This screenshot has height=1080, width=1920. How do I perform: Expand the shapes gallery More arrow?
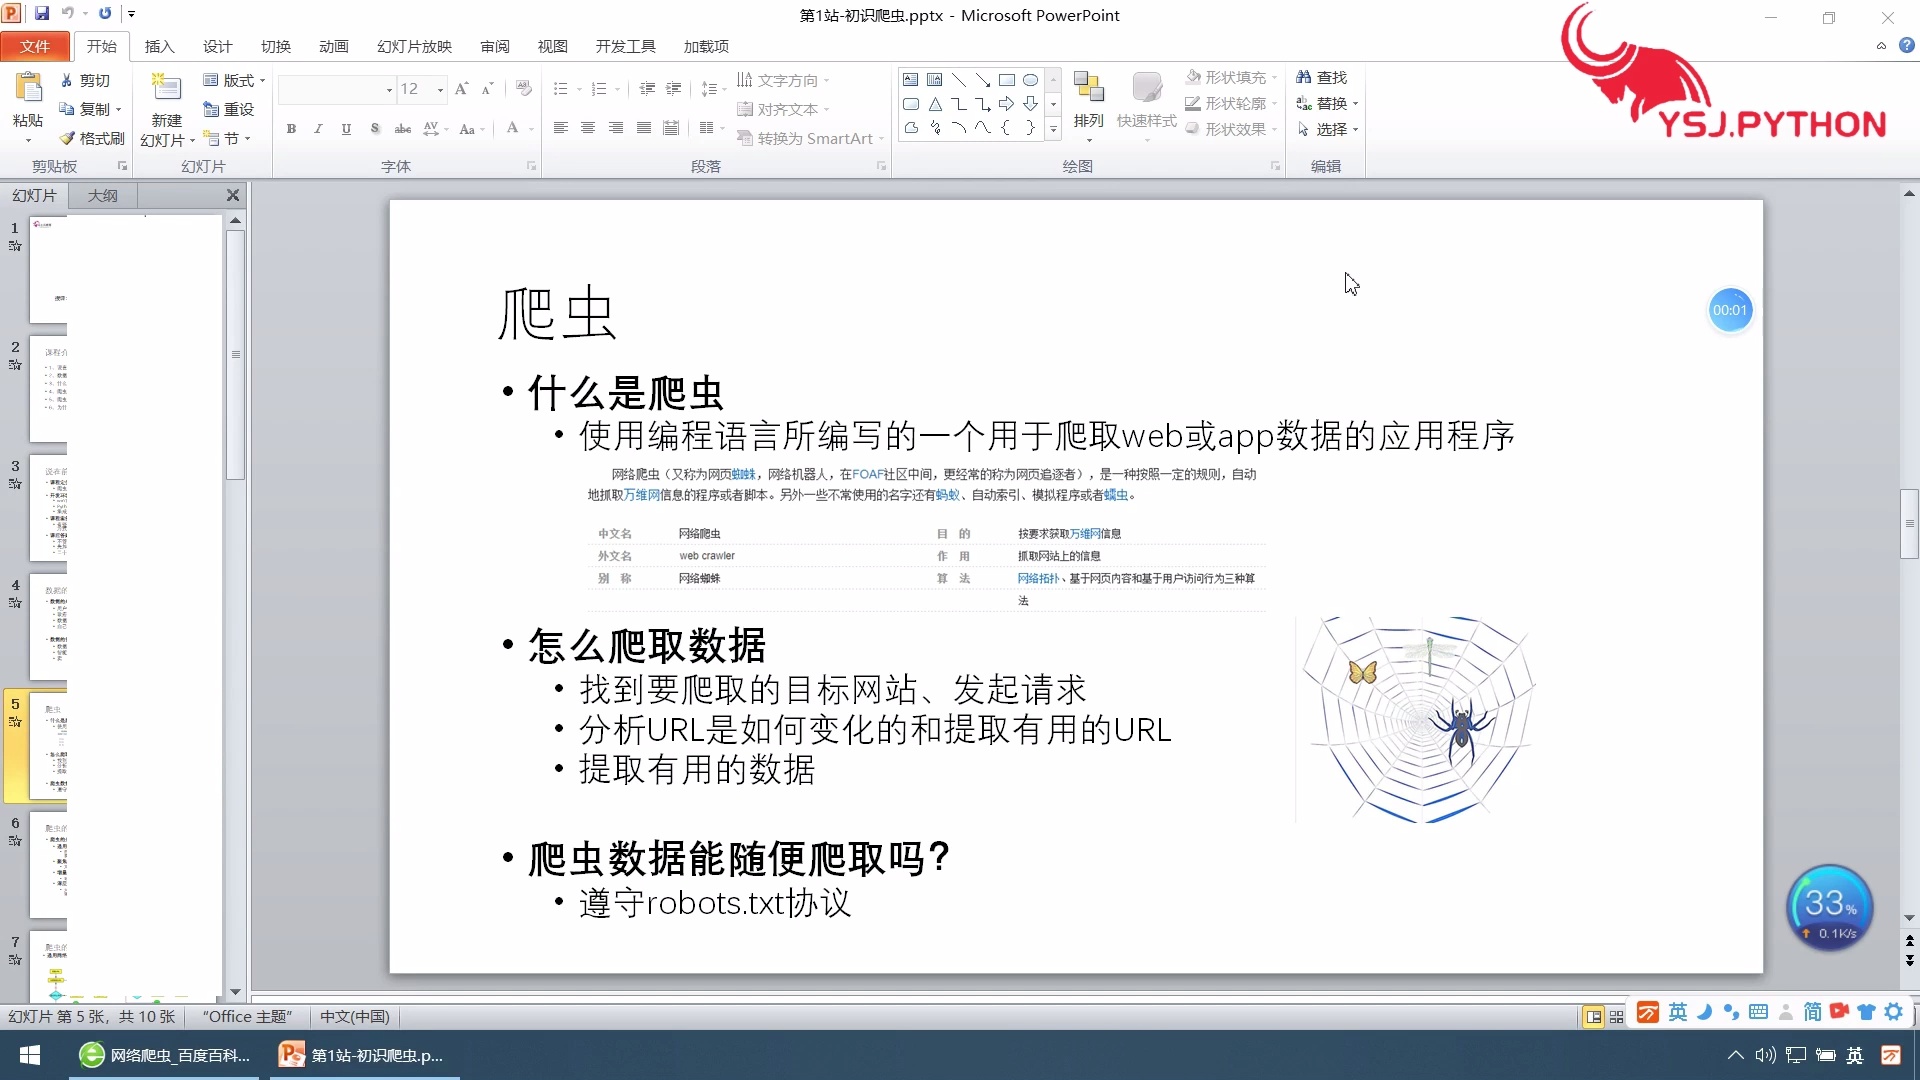coord(1053,128)
